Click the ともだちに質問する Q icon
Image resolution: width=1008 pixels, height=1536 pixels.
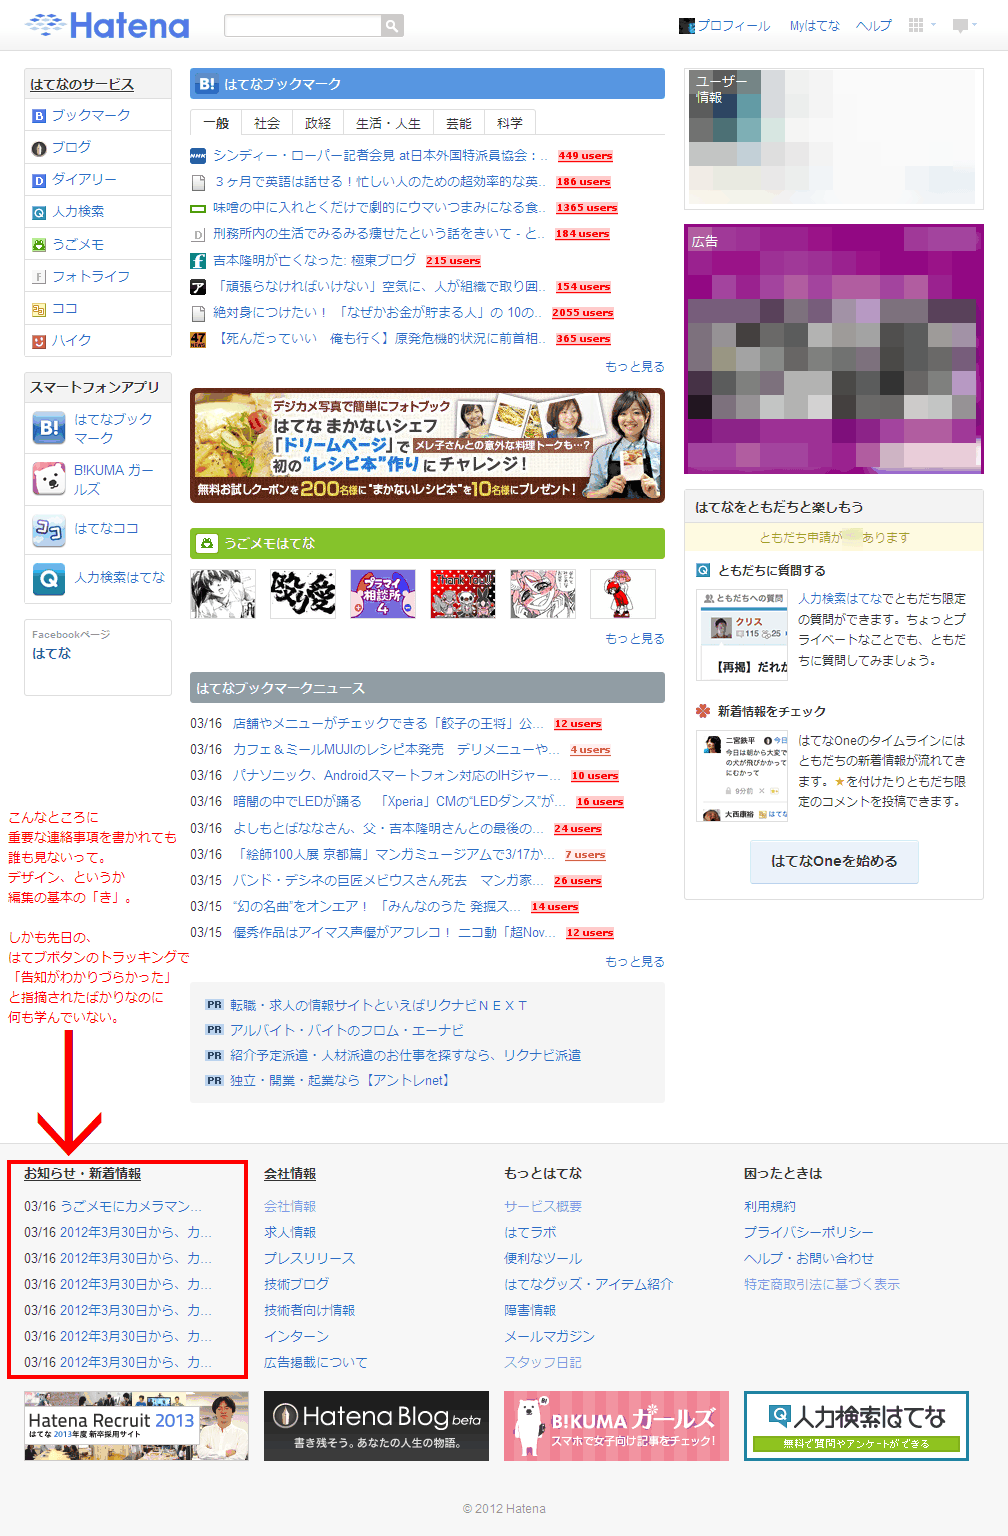tap(703, 570)
